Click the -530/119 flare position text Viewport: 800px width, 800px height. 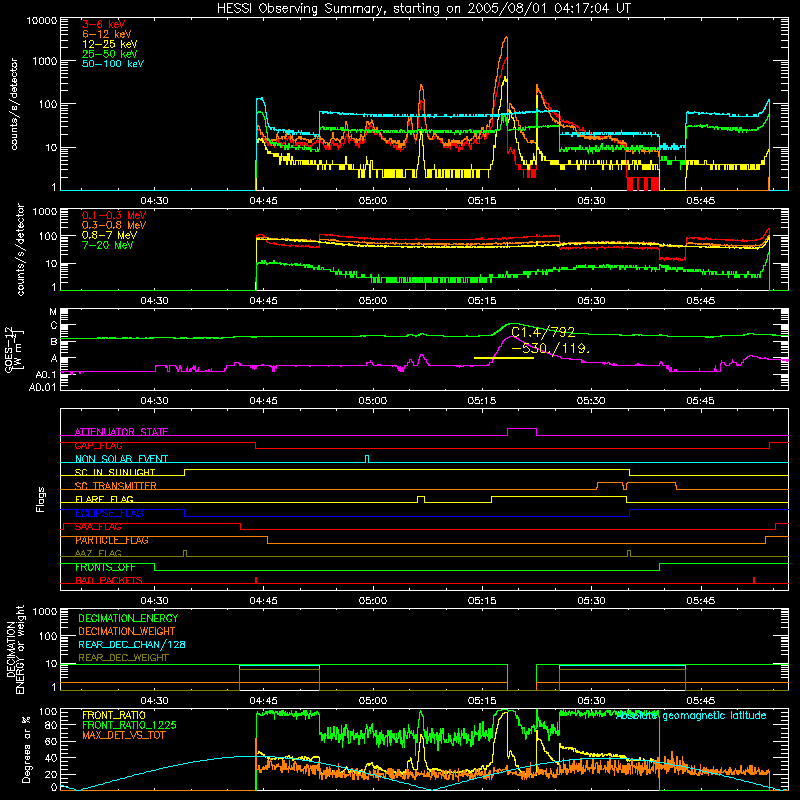[550, 348]
